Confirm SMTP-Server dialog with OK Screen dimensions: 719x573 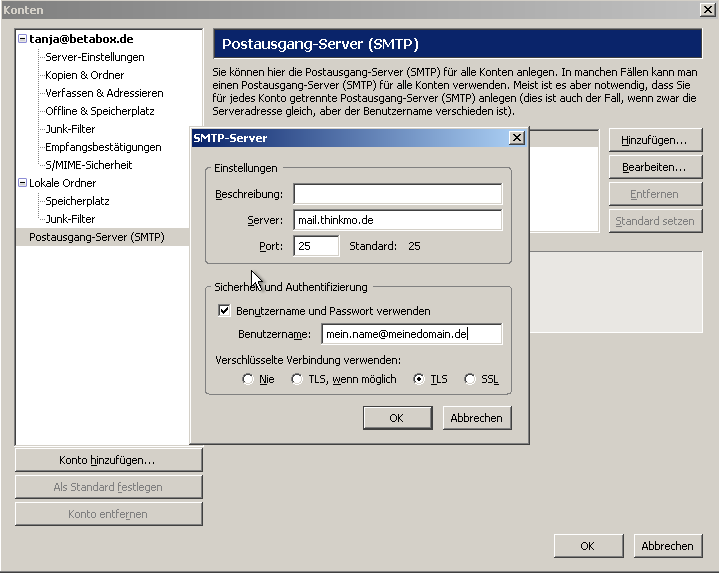pyautogui.click(x=396, y=418)
